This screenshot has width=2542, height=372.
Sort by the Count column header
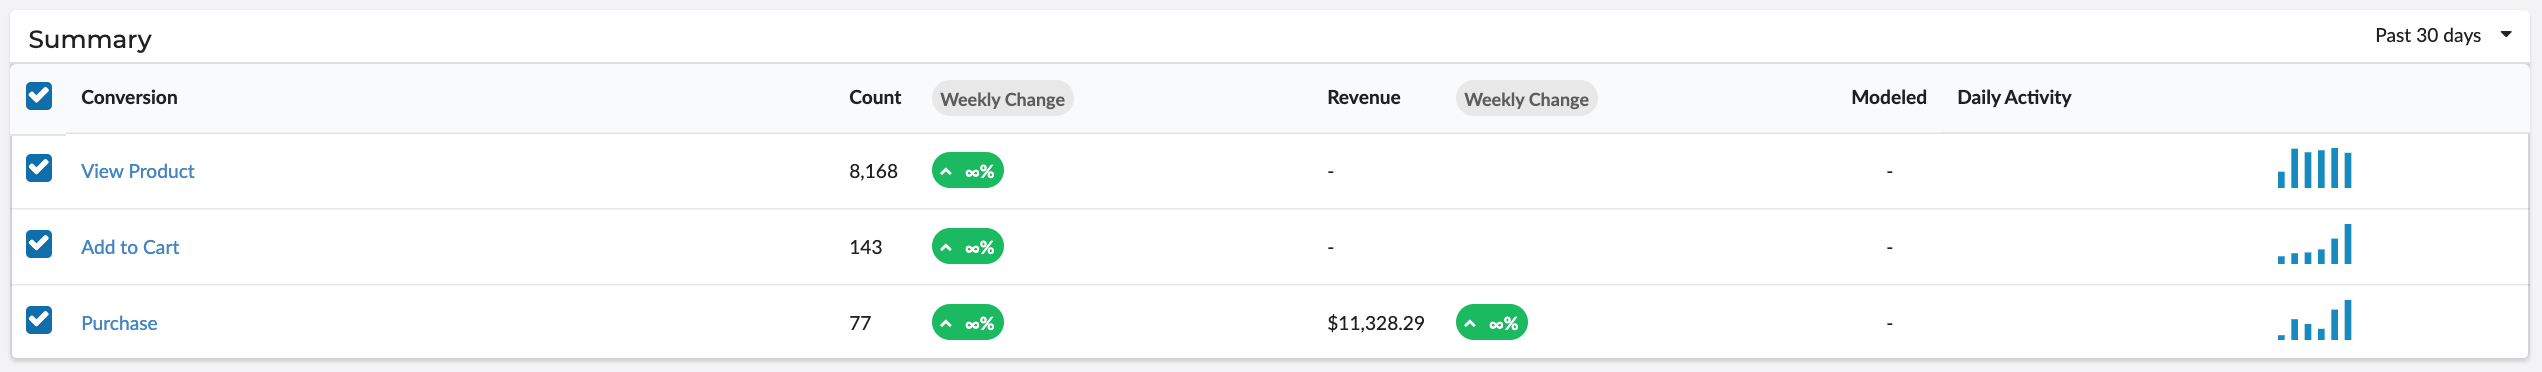[875, 97]
